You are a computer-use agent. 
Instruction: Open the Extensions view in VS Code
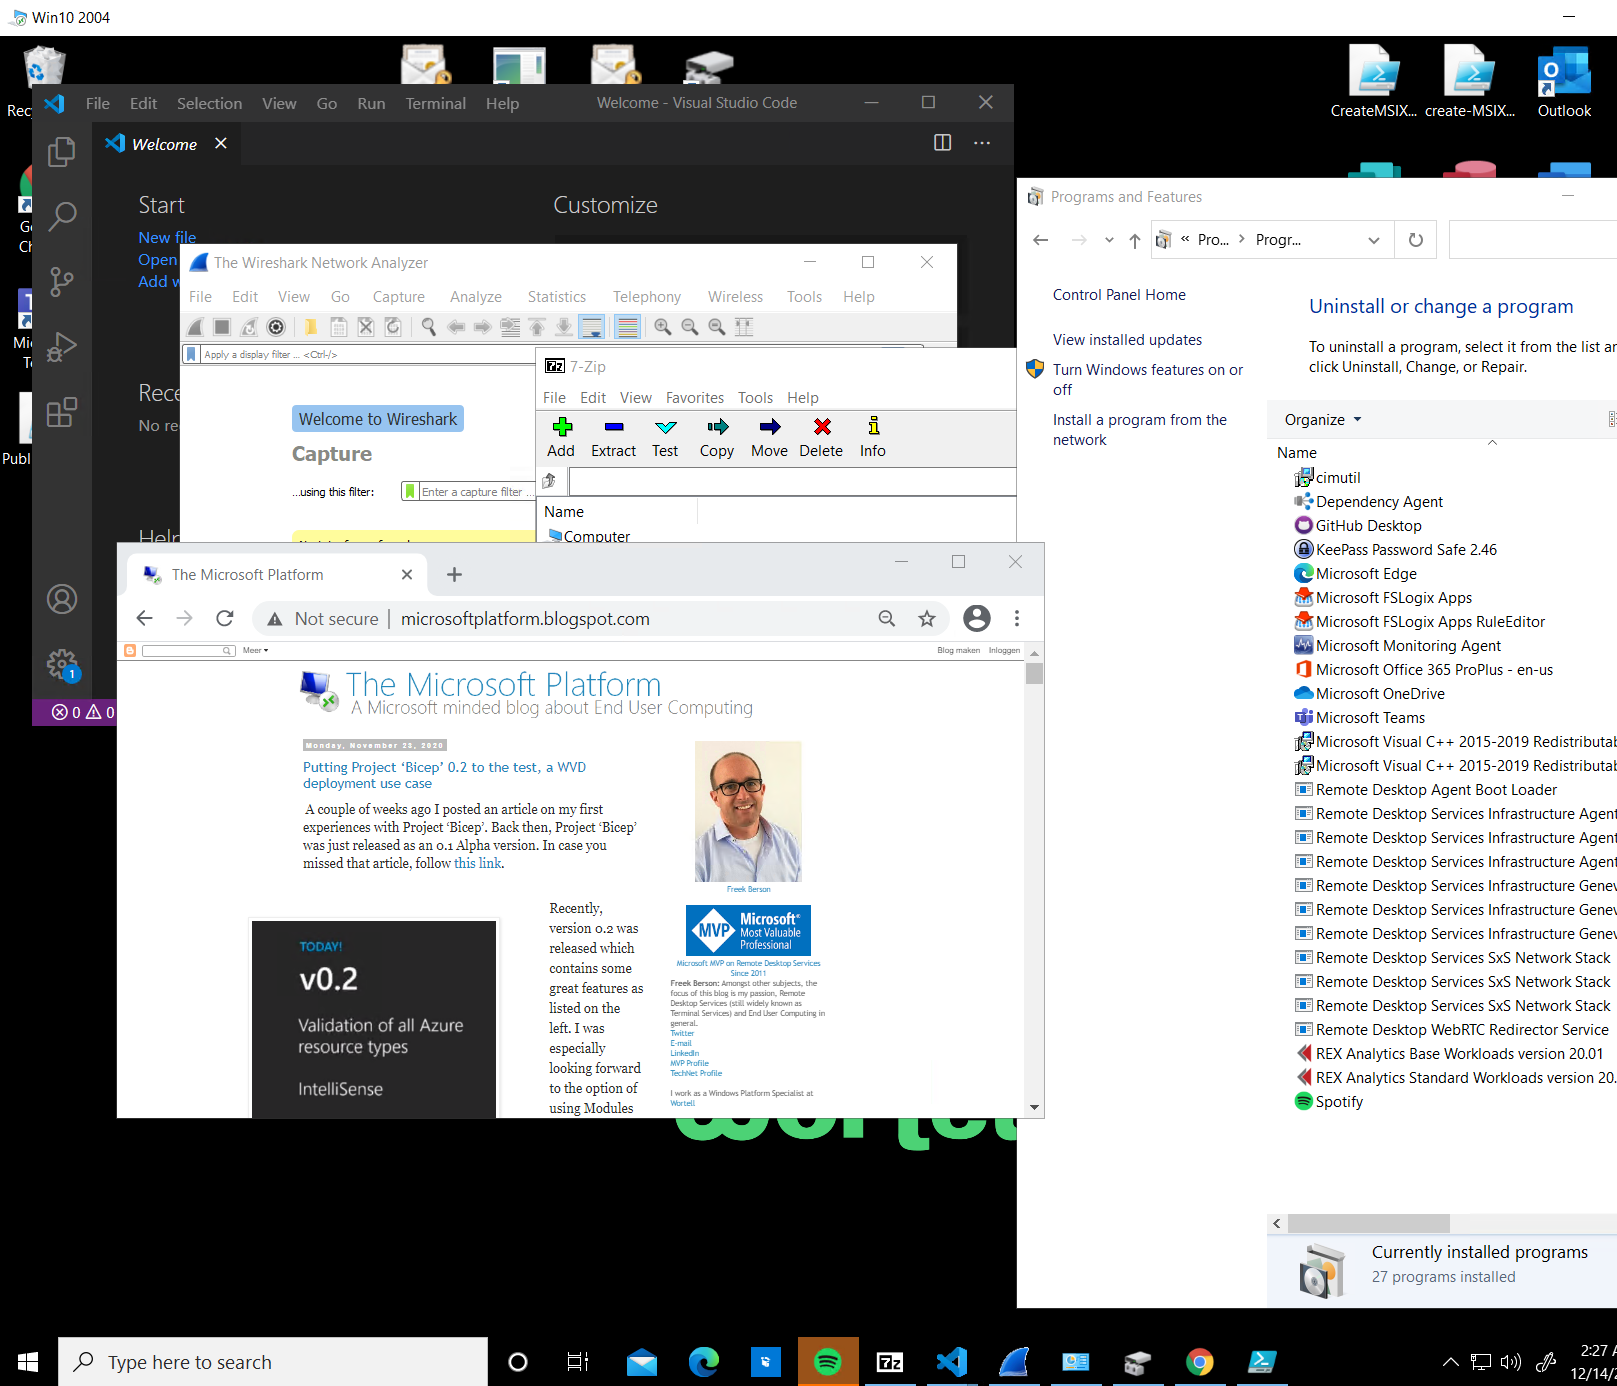pyautogui.click(x=62, y=411)
